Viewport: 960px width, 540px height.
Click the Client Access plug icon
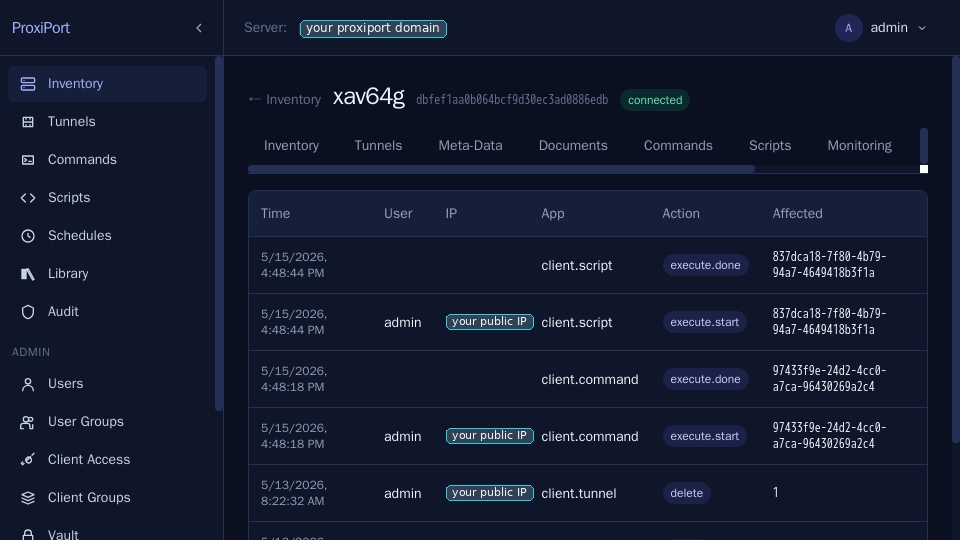point(28,460)
